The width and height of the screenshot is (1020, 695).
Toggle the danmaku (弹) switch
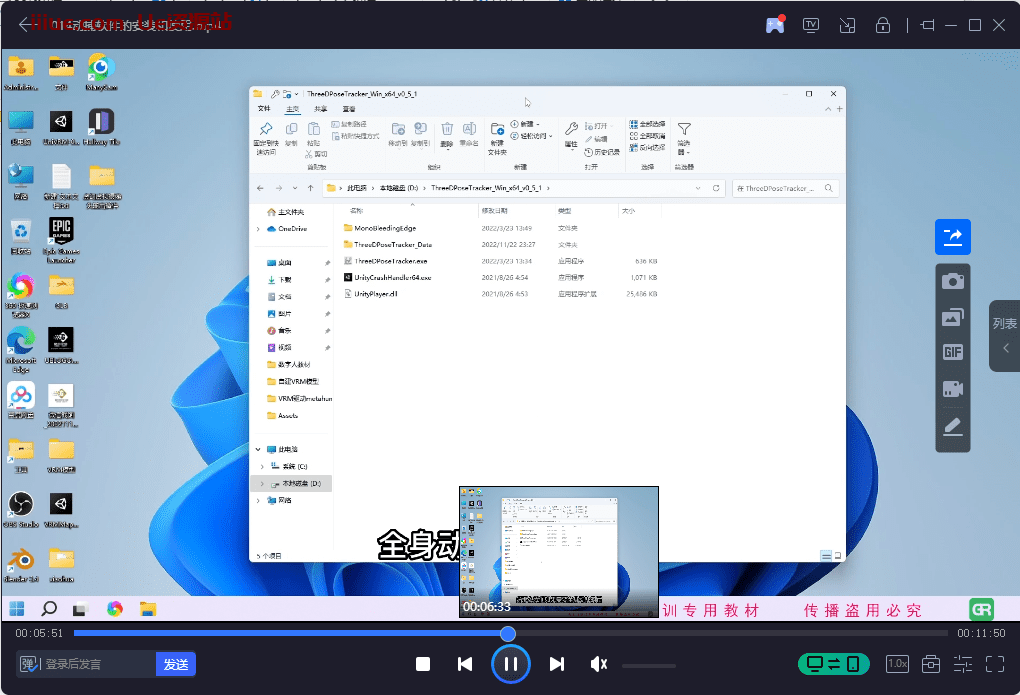click(29, 664)
